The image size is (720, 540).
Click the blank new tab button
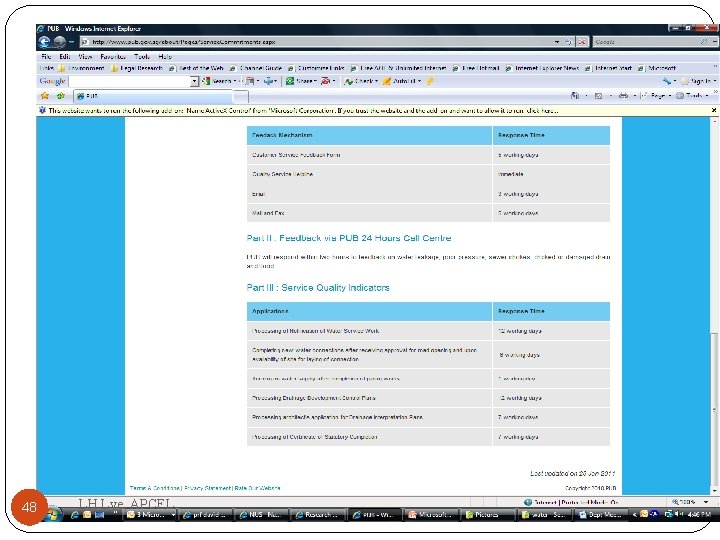pyautogui.click(x=242, y=96)
